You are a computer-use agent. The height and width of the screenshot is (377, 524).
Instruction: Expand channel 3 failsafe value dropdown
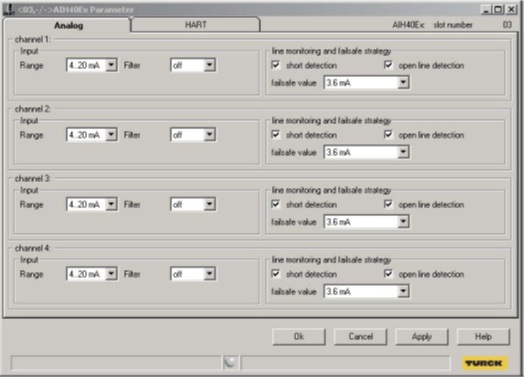pos(403,221)
